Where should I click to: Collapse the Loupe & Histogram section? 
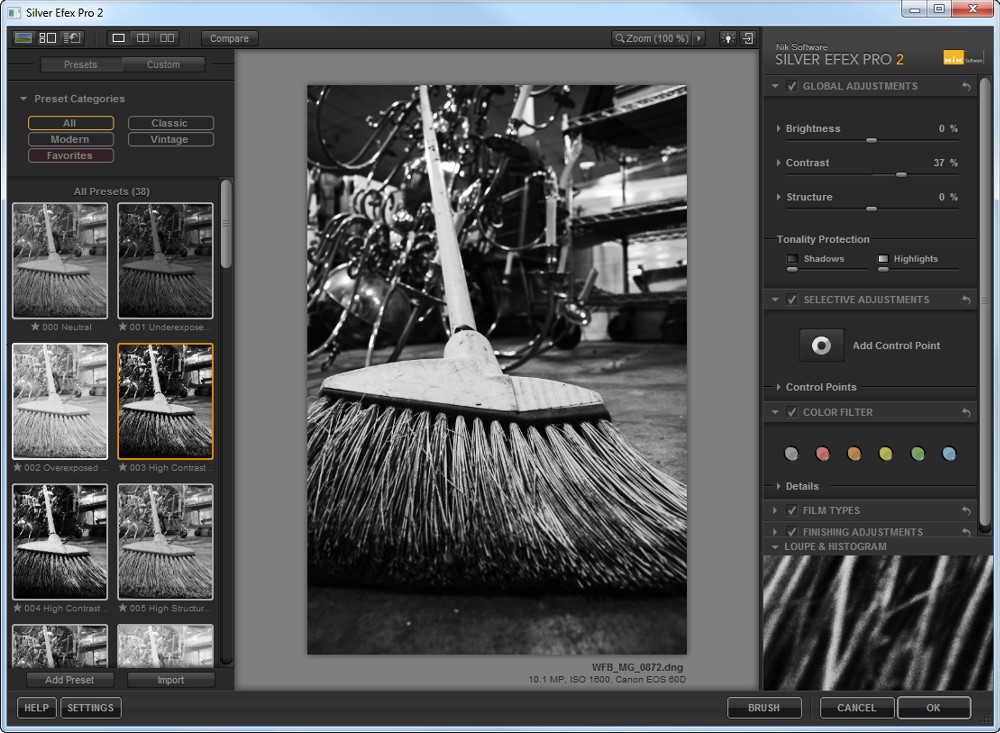(x=775, y=547)
